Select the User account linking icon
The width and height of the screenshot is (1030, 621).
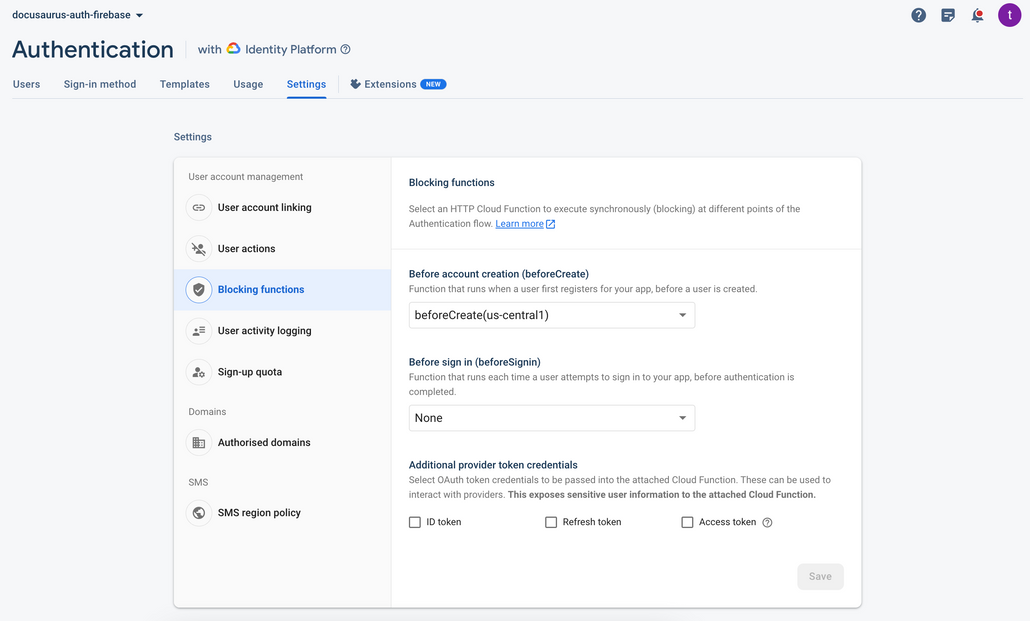[199, 207]
